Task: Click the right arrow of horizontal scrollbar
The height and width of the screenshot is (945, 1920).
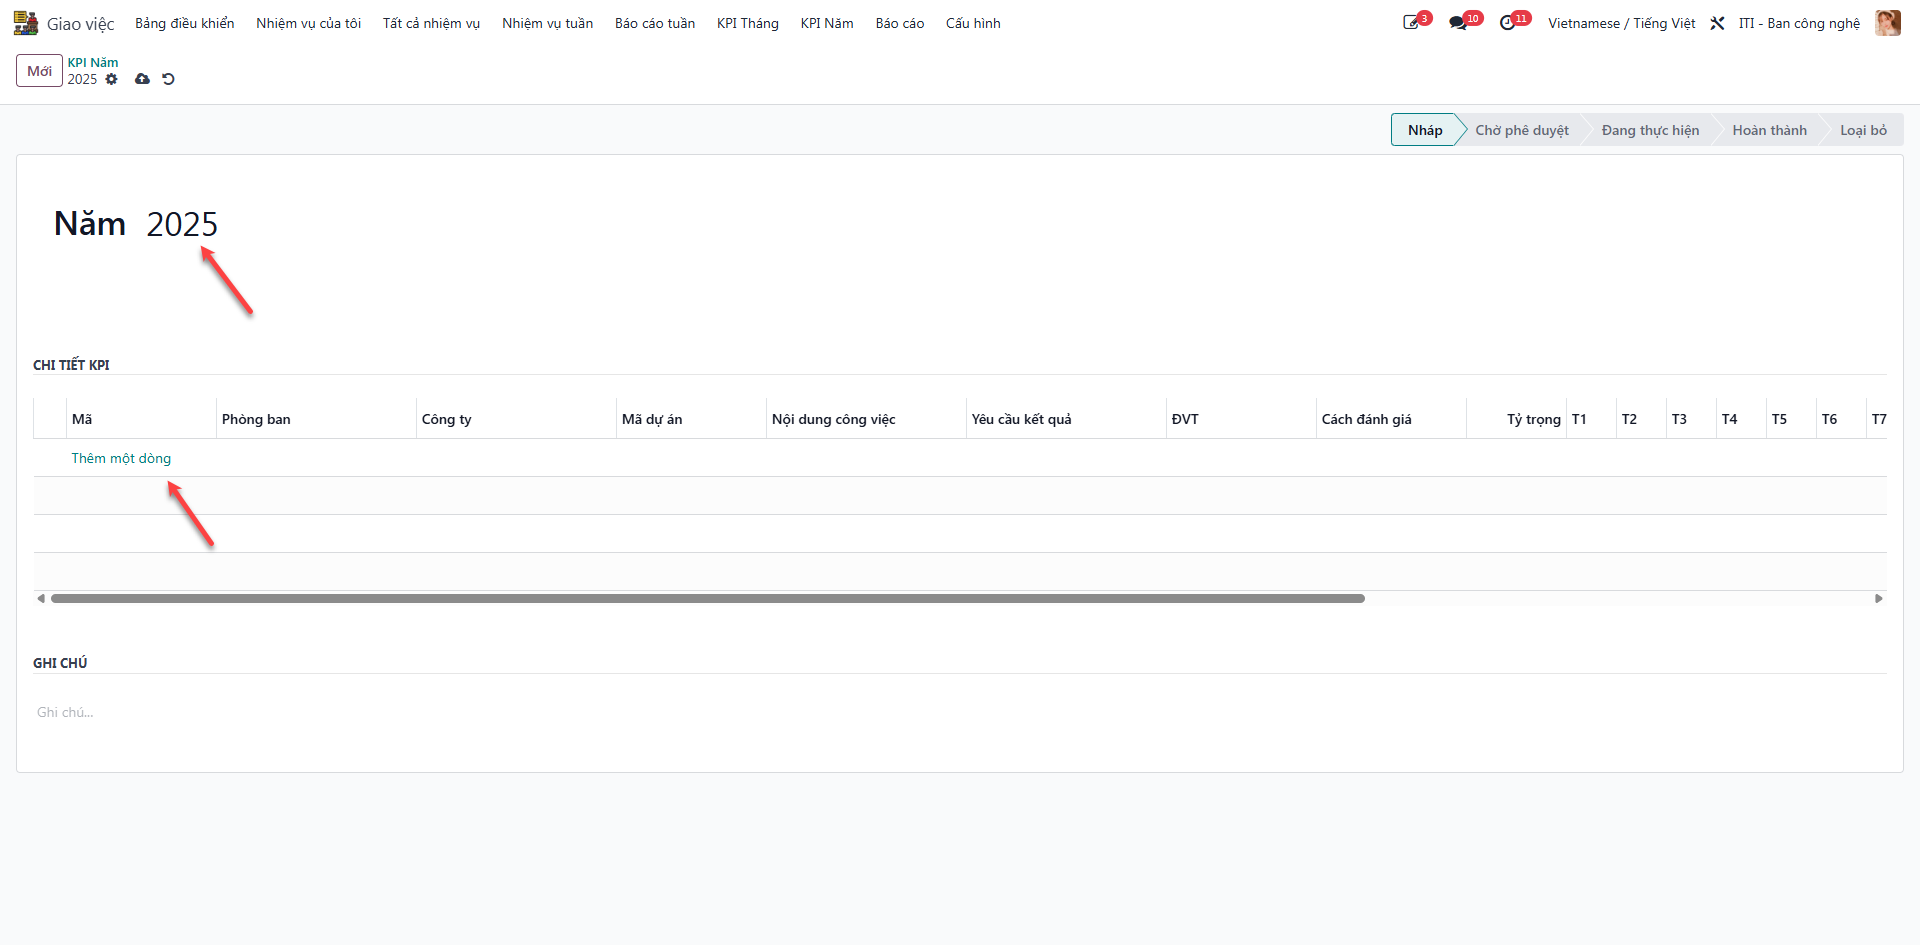Action: (x=1878, y=599)
